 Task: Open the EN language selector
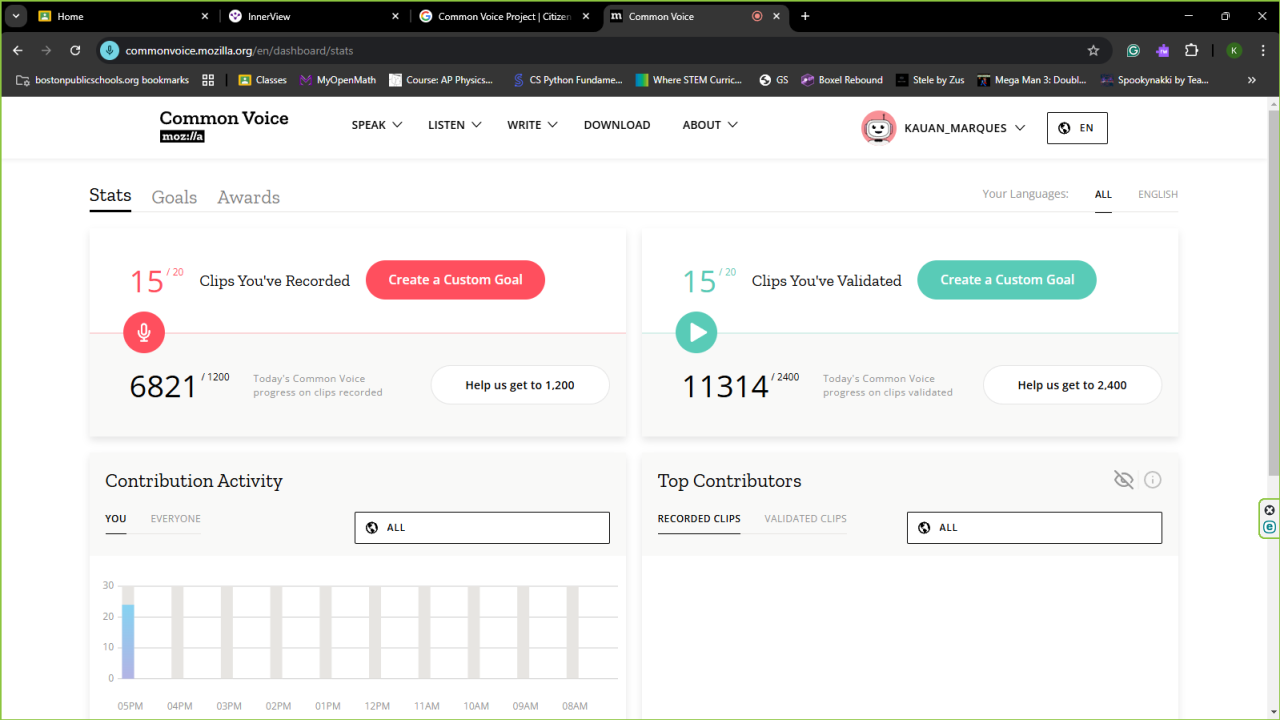point(1077,128)
